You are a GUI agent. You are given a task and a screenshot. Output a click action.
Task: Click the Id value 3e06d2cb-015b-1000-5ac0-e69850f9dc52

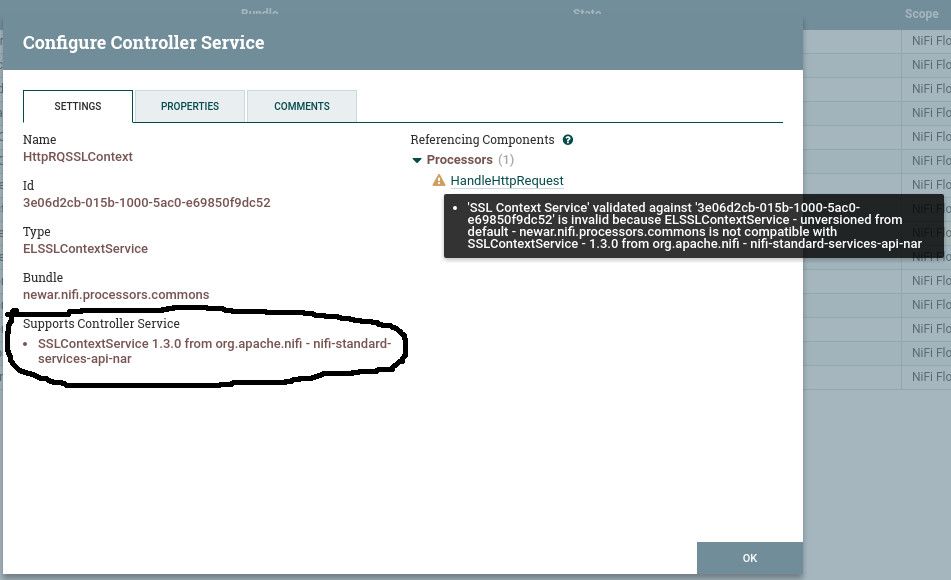point(147,203)
